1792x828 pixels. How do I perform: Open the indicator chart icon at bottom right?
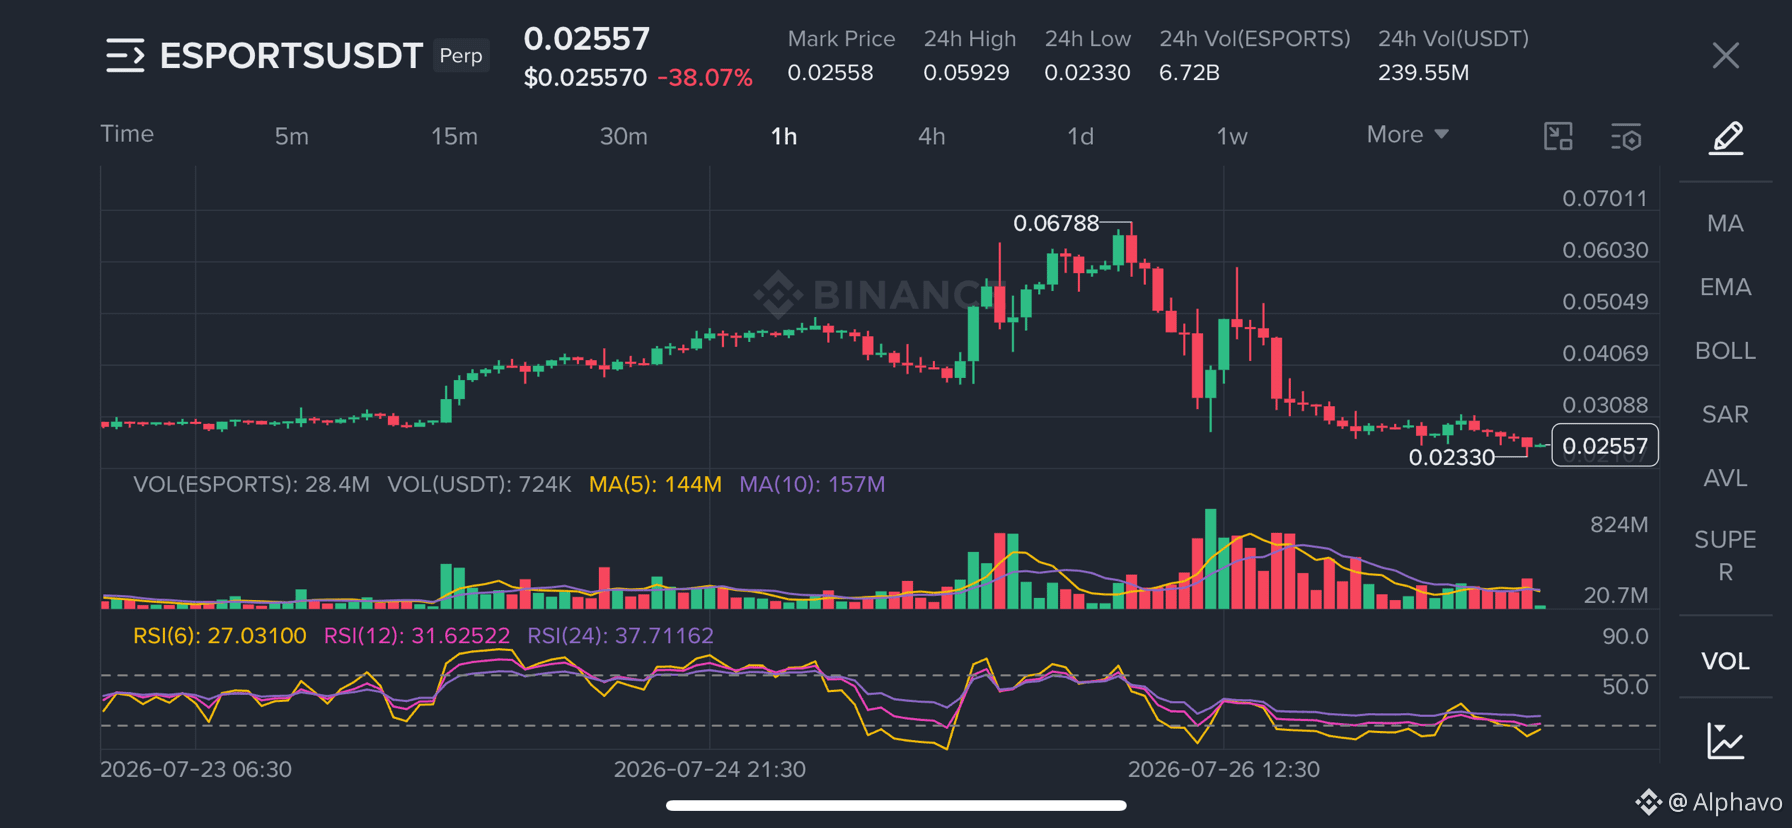(x=1726, y=741)
